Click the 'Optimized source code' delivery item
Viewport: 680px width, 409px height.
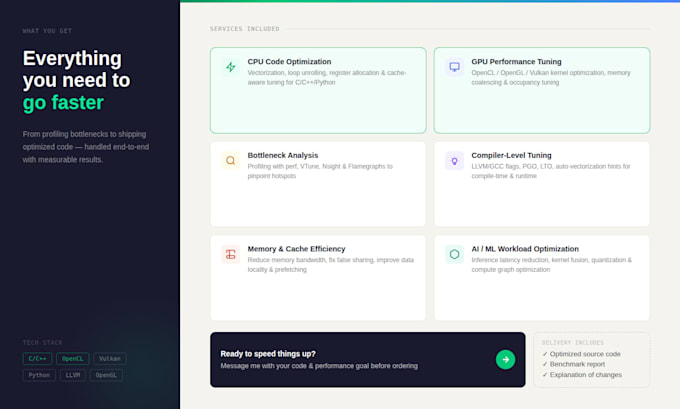[581, 354]
